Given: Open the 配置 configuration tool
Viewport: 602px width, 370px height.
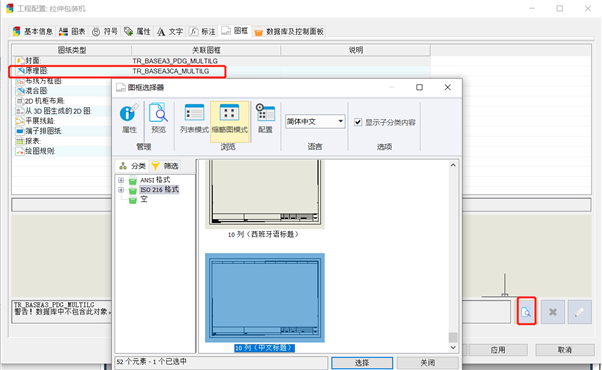Looking at the screenshot, I should click(265, 118).
